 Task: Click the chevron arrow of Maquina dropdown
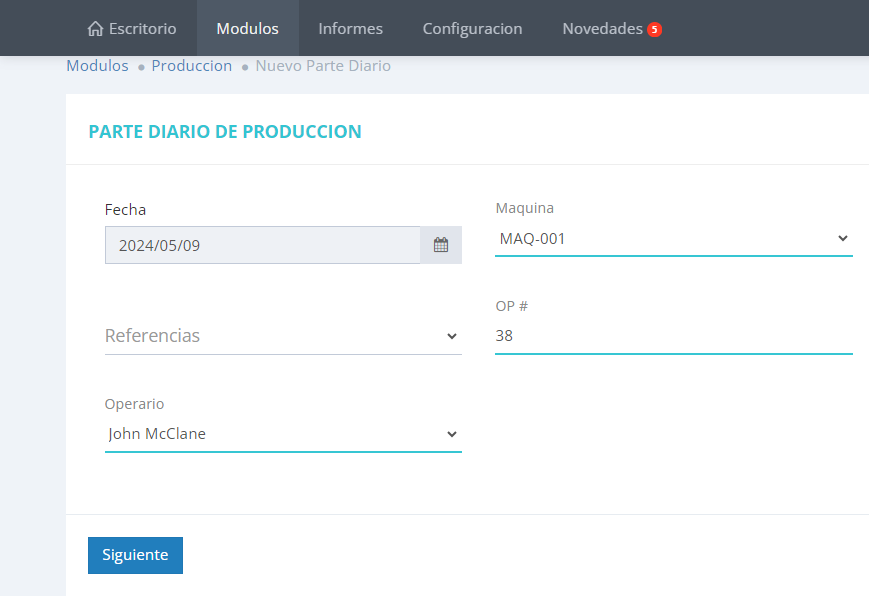pos(842,239)
